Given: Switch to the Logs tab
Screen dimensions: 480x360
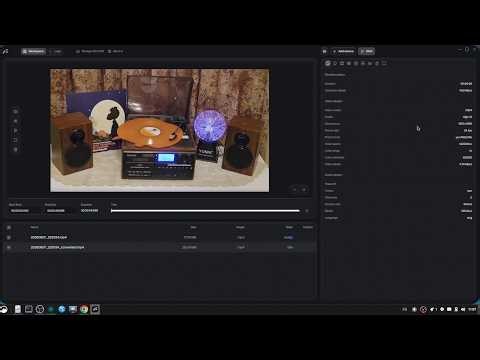Looking at the screenshot, I should 56,51.
